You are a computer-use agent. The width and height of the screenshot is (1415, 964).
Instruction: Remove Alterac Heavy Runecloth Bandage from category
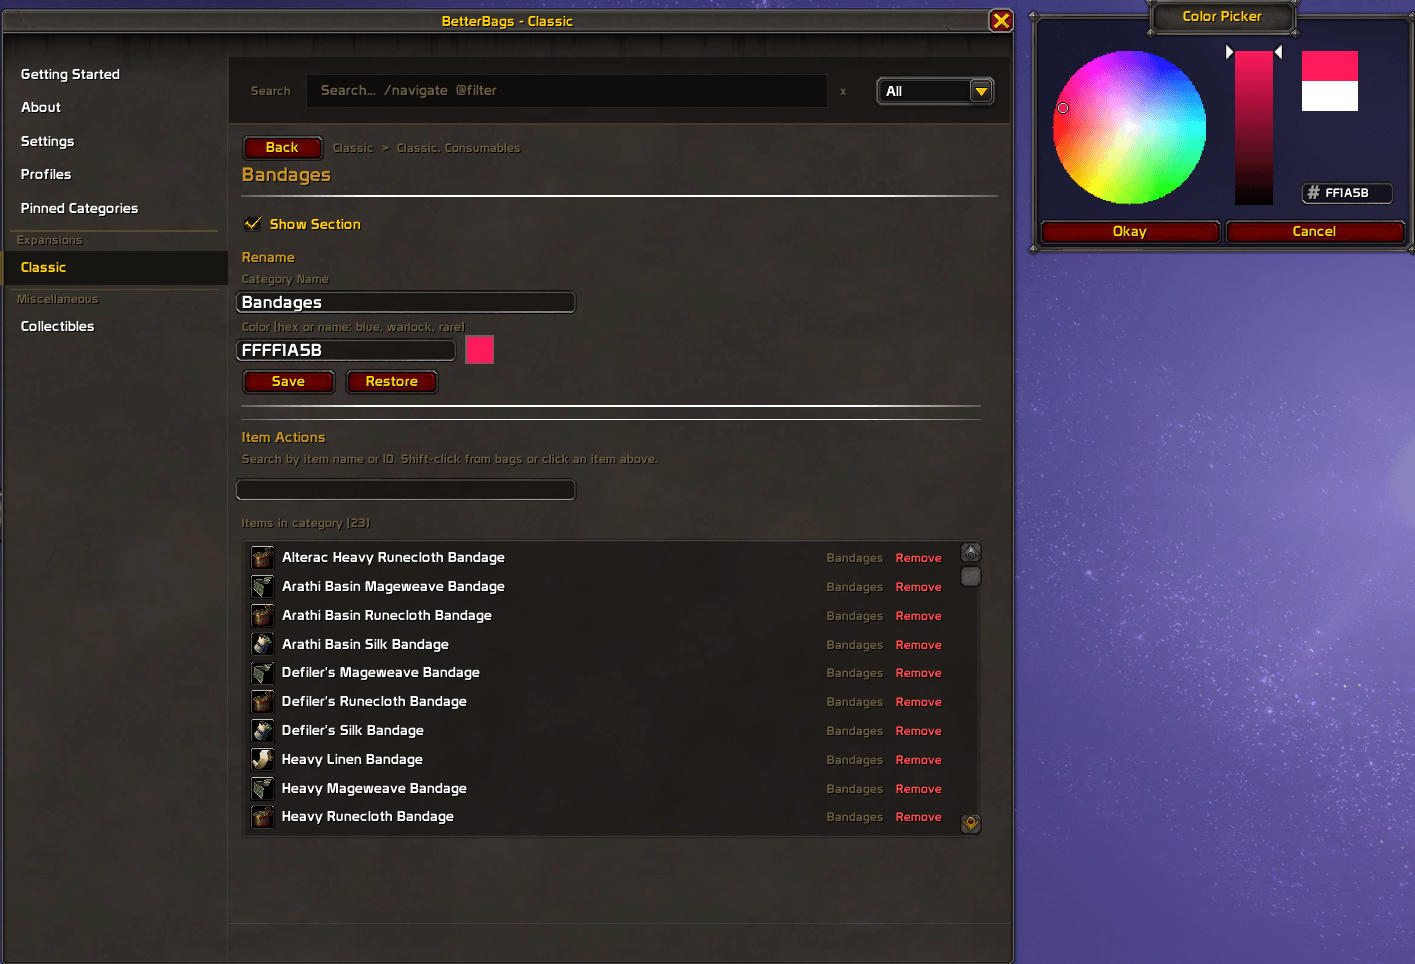[x=918, y=558]
